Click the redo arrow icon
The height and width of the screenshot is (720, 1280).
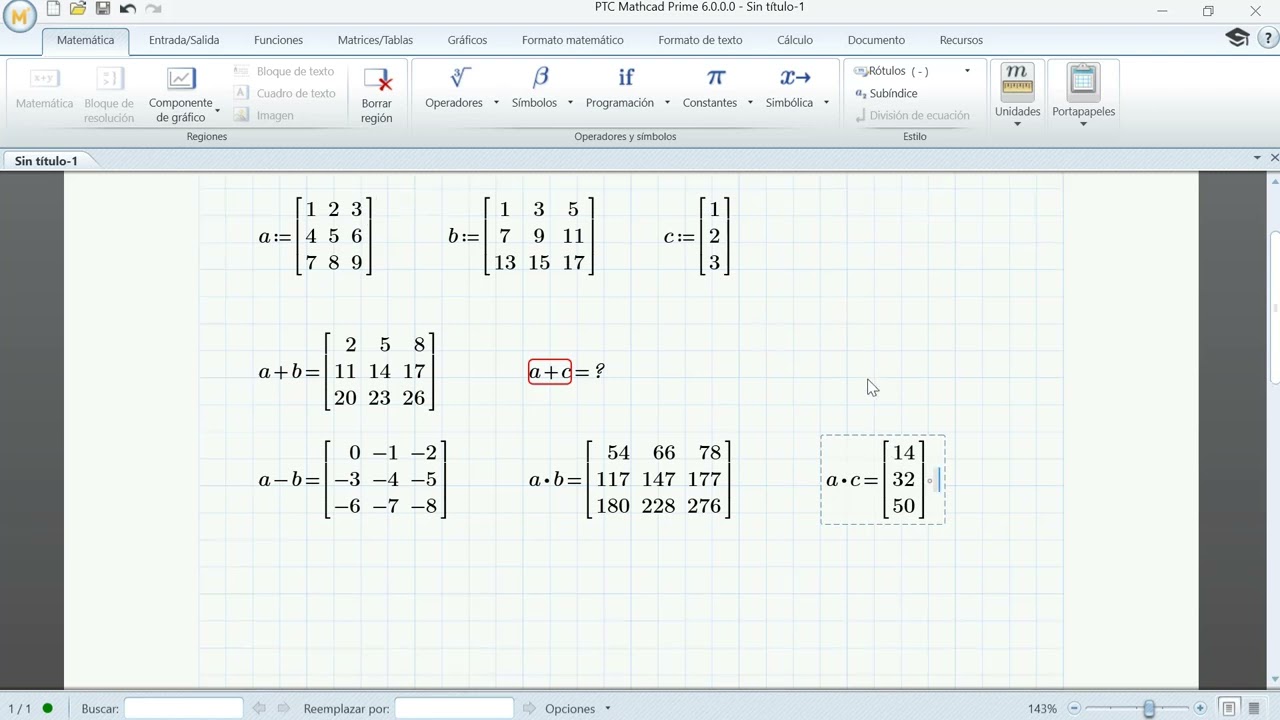[x=153, y=9]
